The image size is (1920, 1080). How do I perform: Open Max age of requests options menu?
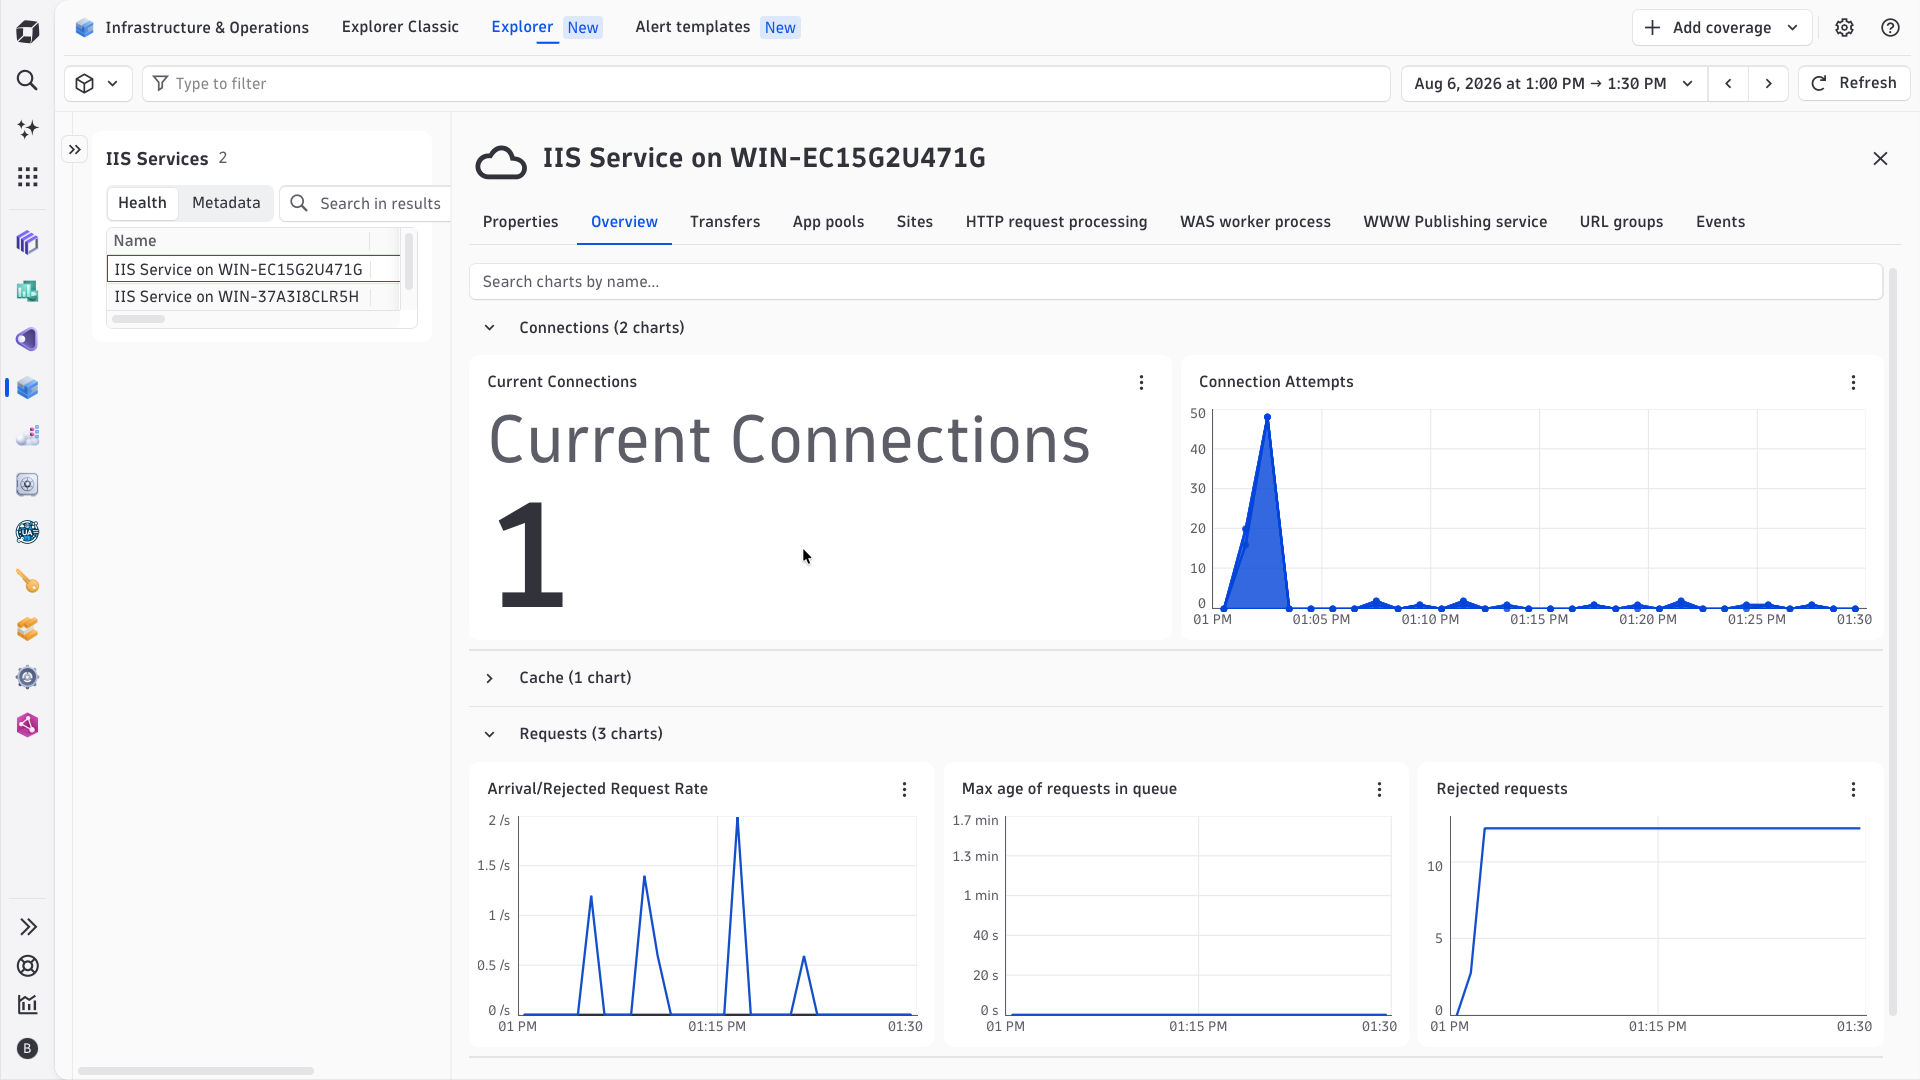click(x=1379, y=790)
